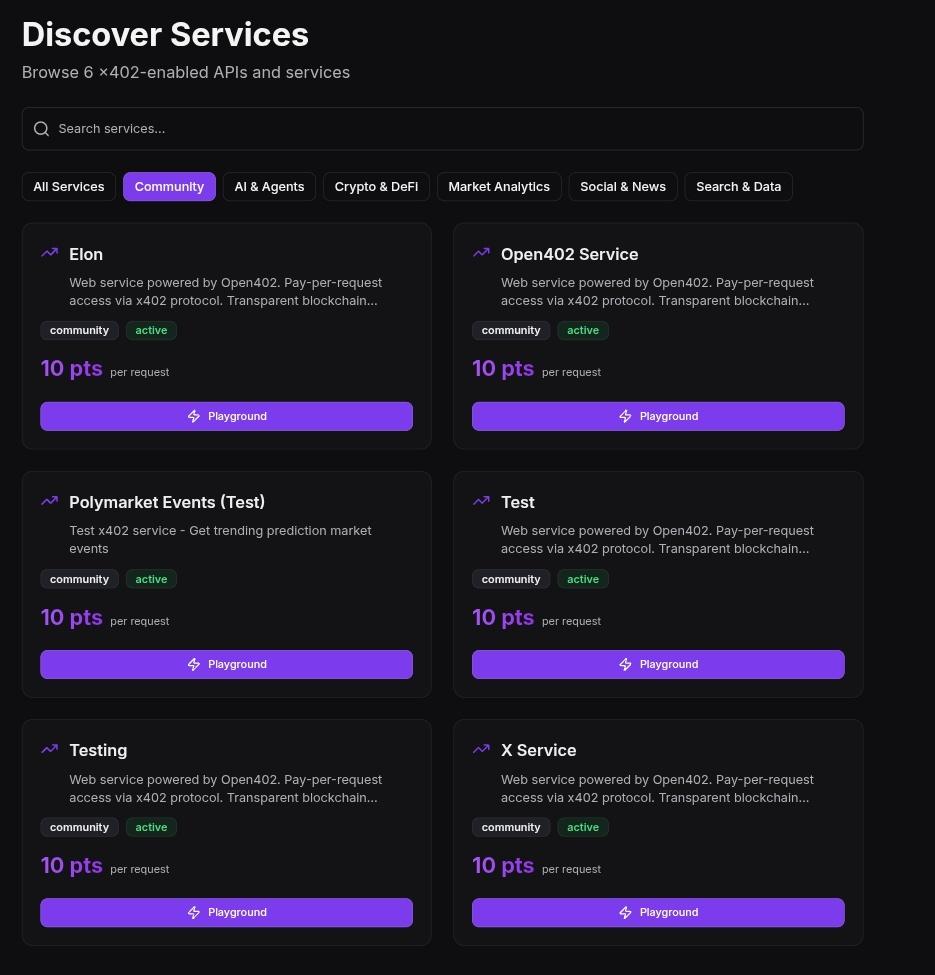Toggle the active badge on X Service card
Viewport: 935px width, 975px height.
click(x=583, y=827)
